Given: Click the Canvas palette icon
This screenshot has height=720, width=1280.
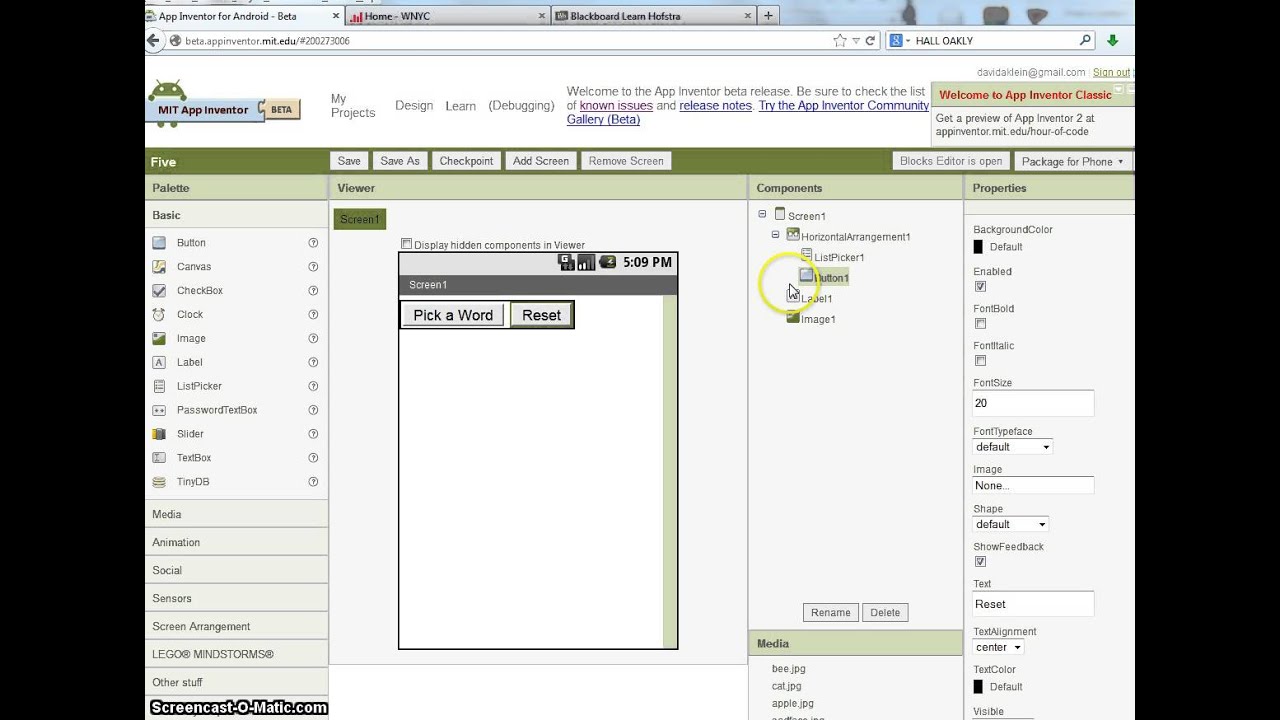Looking at the screenshot, I should click(159, 267).
